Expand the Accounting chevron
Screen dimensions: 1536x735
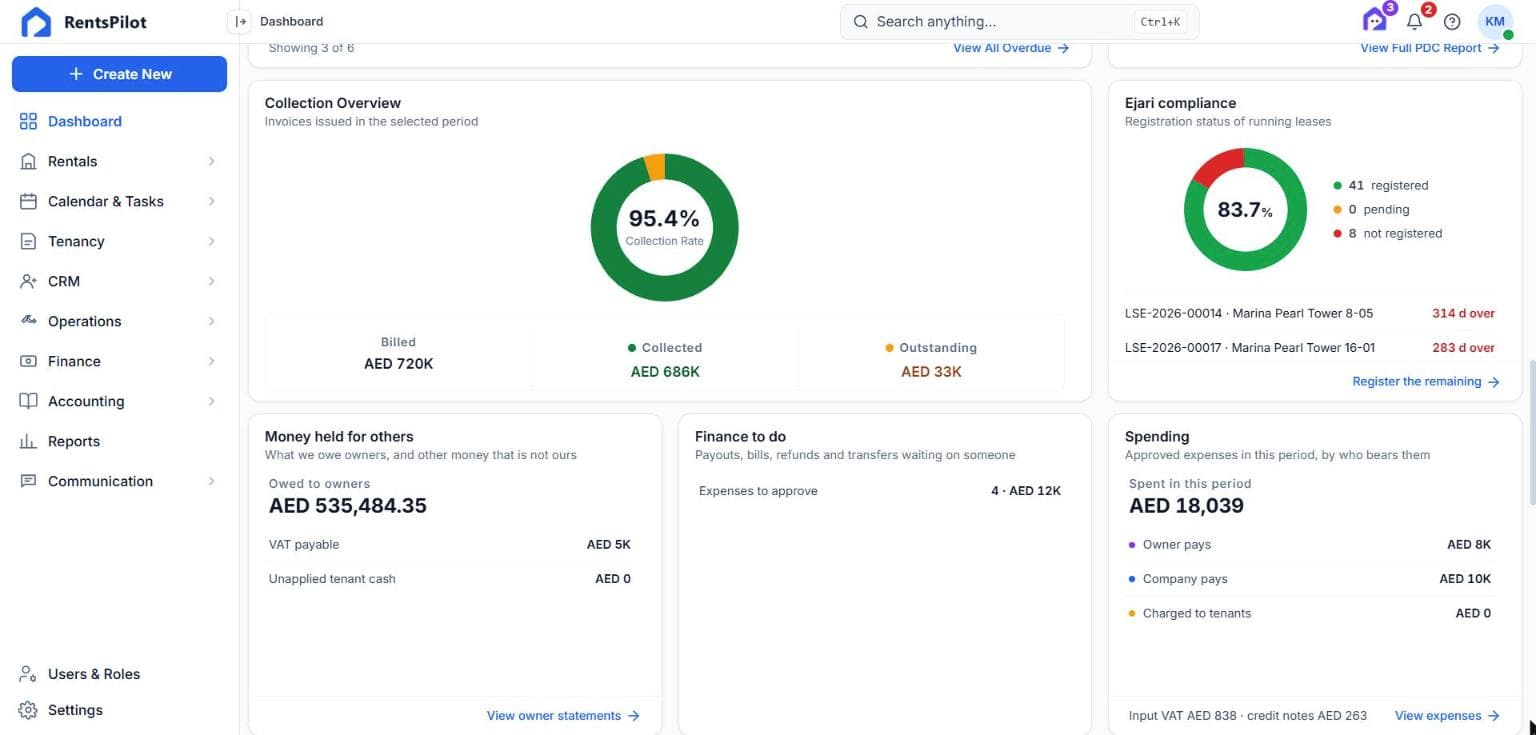(211, 401)
